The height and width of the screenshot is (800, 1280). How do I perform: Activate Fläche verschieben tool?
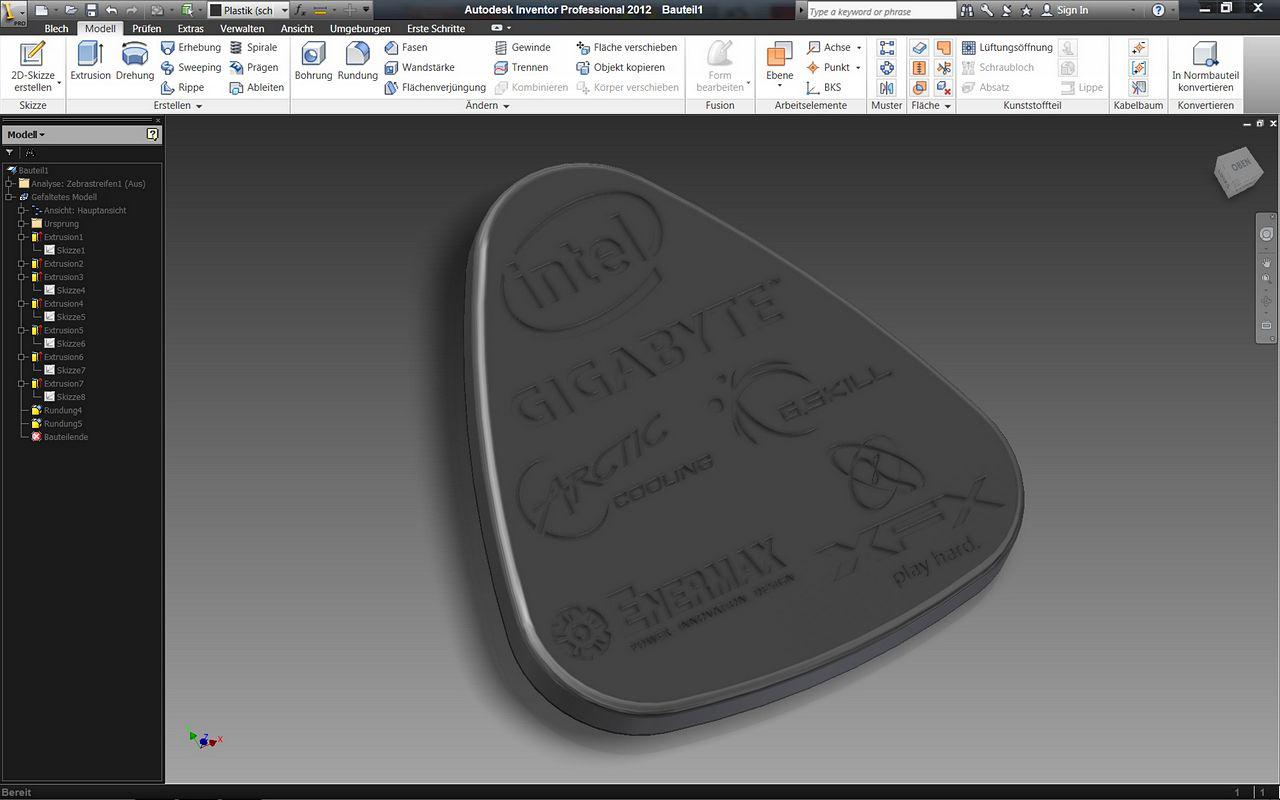pyautogui.click(x=627, y=47)
